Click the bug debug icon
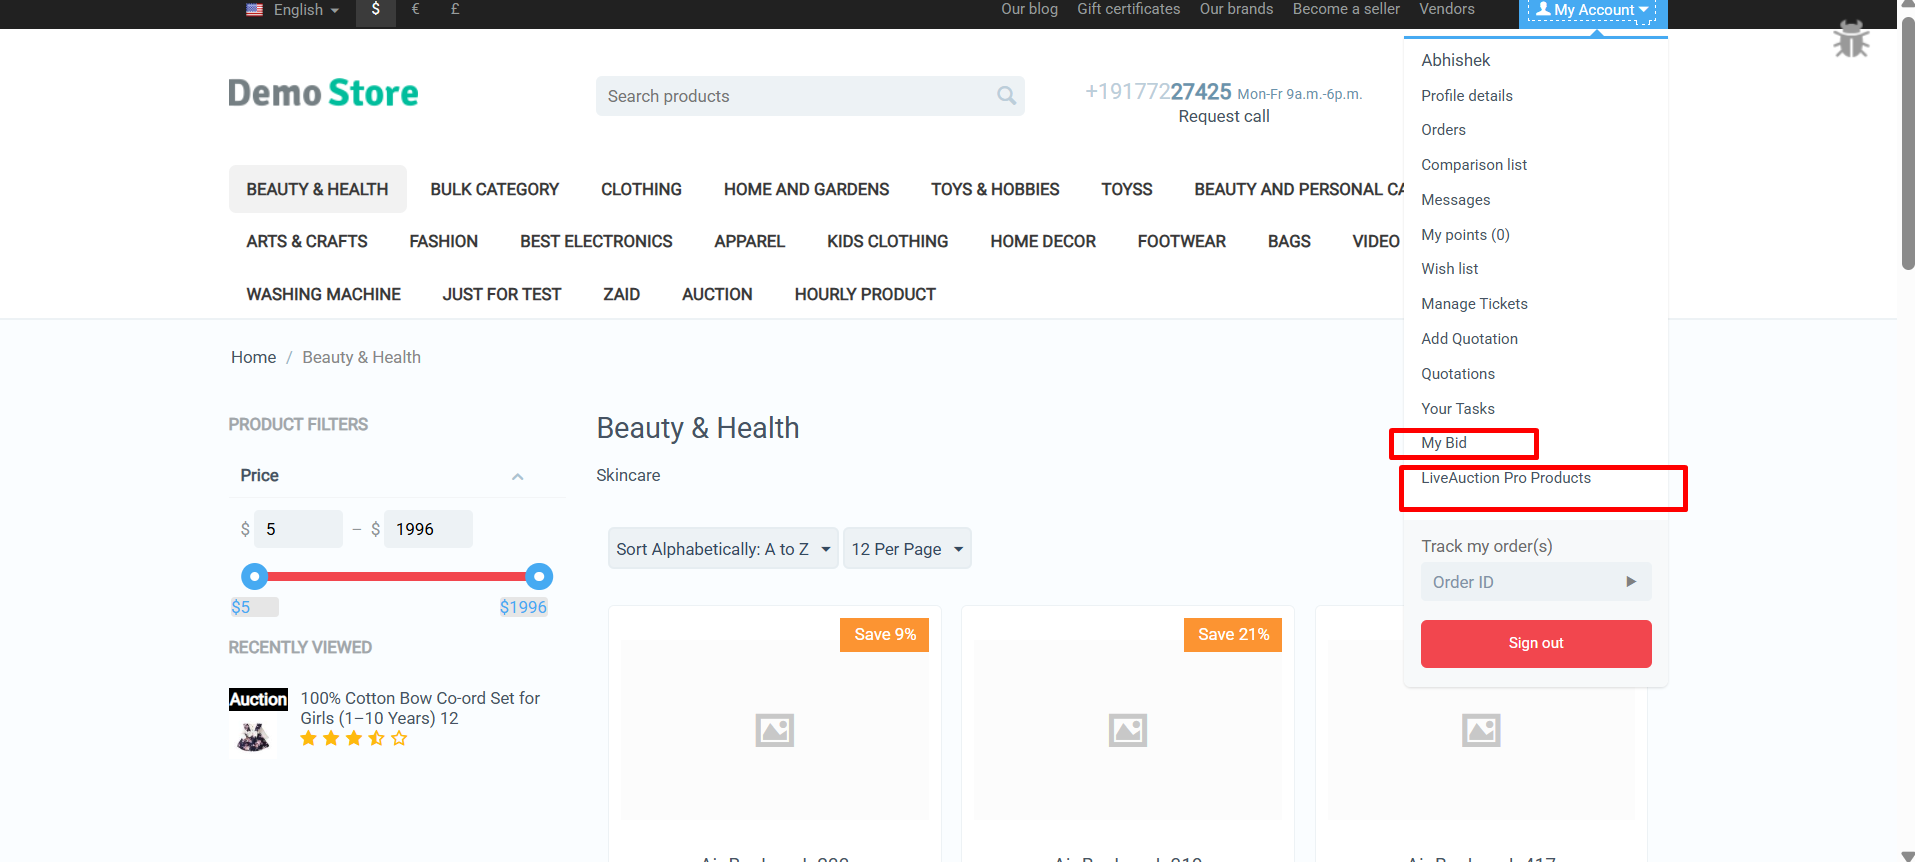1915x862 pixels. pos(1850,40)
